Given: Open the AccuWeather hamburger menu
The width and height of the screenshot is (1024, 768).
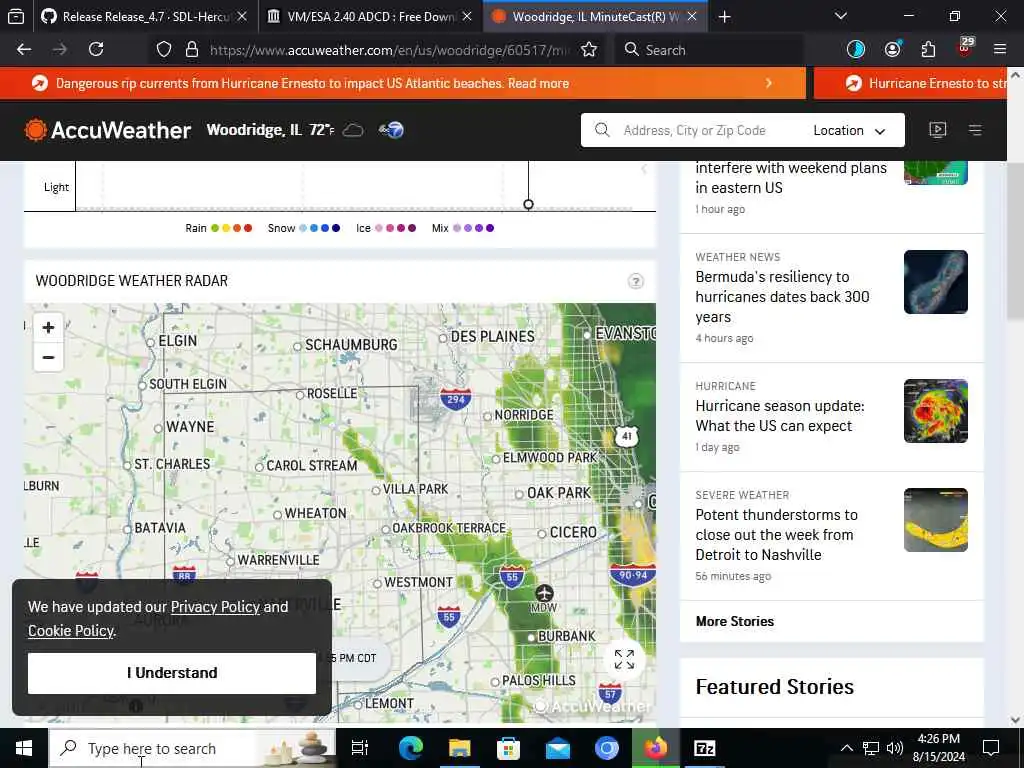Looking at the screenshot, I should (x=975, y=130).
